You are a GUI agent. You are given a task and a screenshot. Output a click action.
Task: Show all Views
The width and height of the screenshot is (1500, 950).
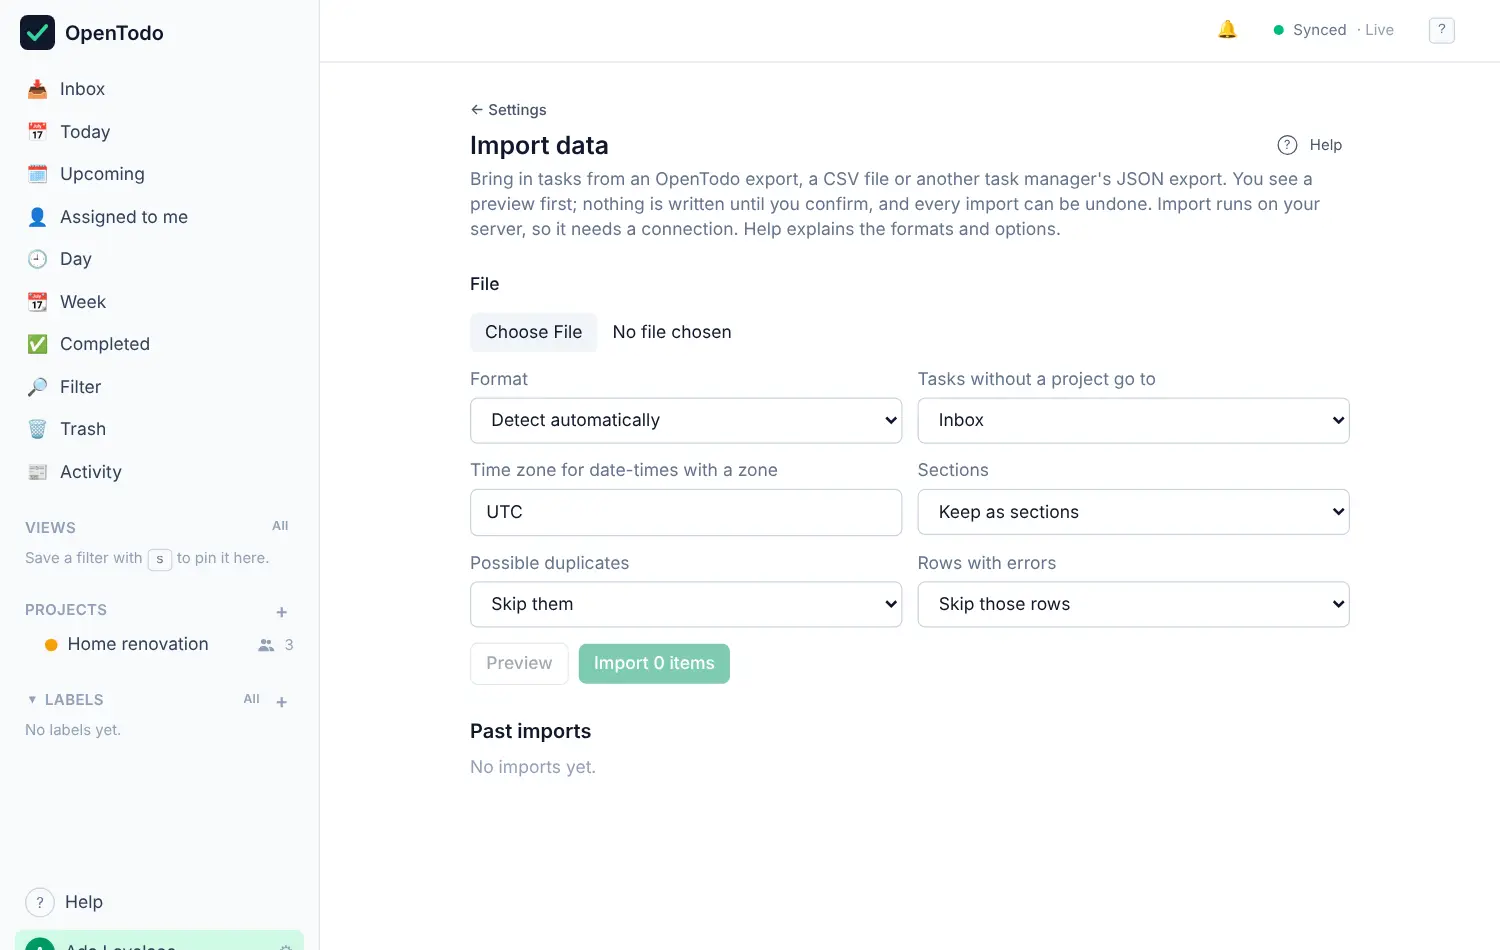click(x=280, y=526)
